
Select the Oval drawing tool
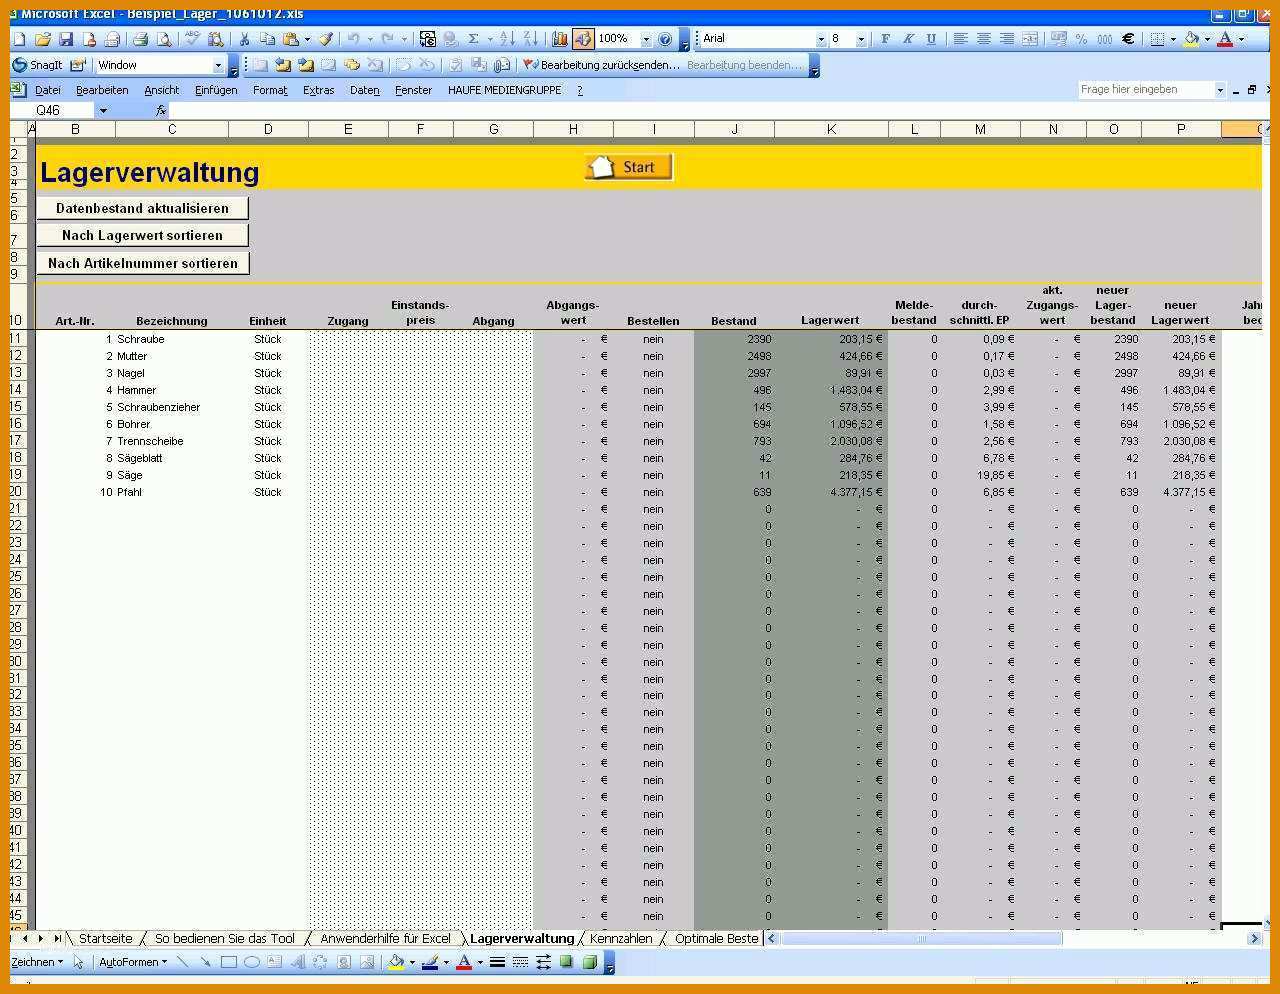251,962
